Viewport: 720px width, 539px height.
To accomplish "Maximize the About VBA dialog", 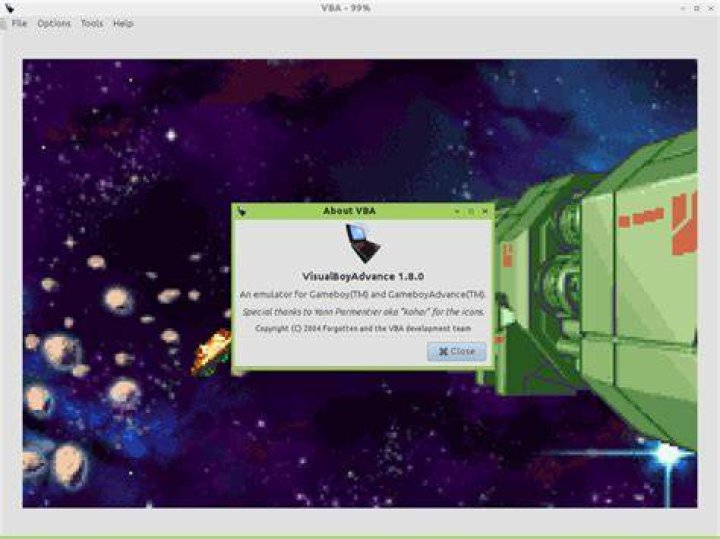I will tap(471, 211).
